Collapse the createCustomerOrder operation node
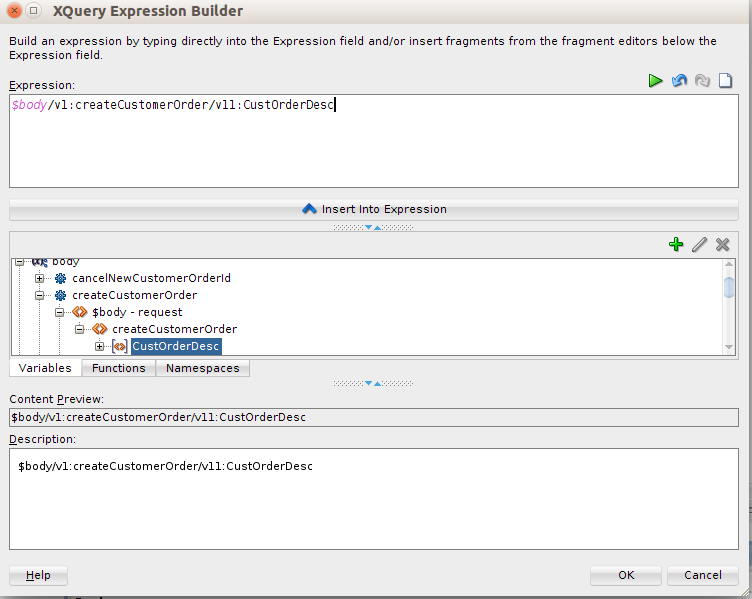 [39, 295]
